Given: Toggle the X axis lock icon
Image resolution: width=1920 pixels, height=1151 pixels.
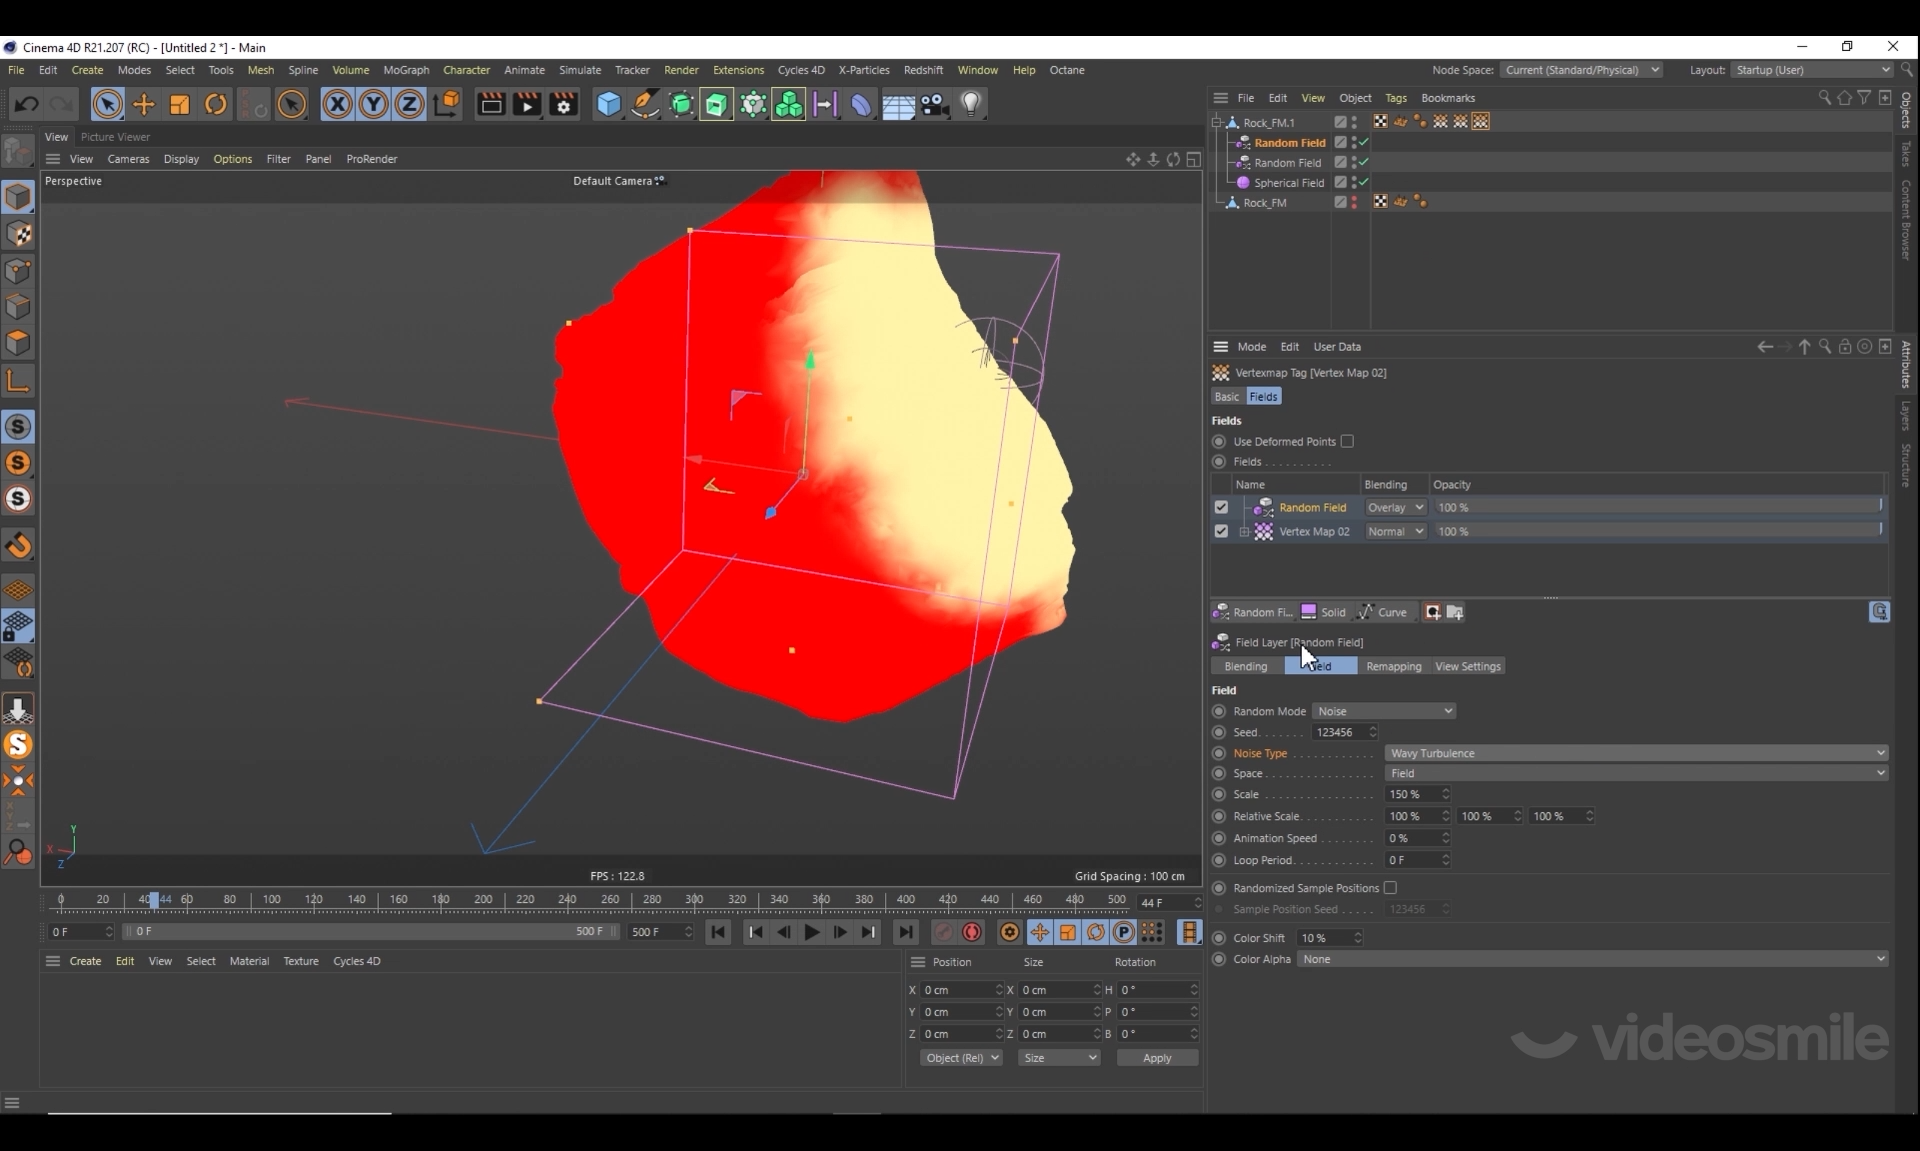Looking at the screenshot, I should [337, 104].
